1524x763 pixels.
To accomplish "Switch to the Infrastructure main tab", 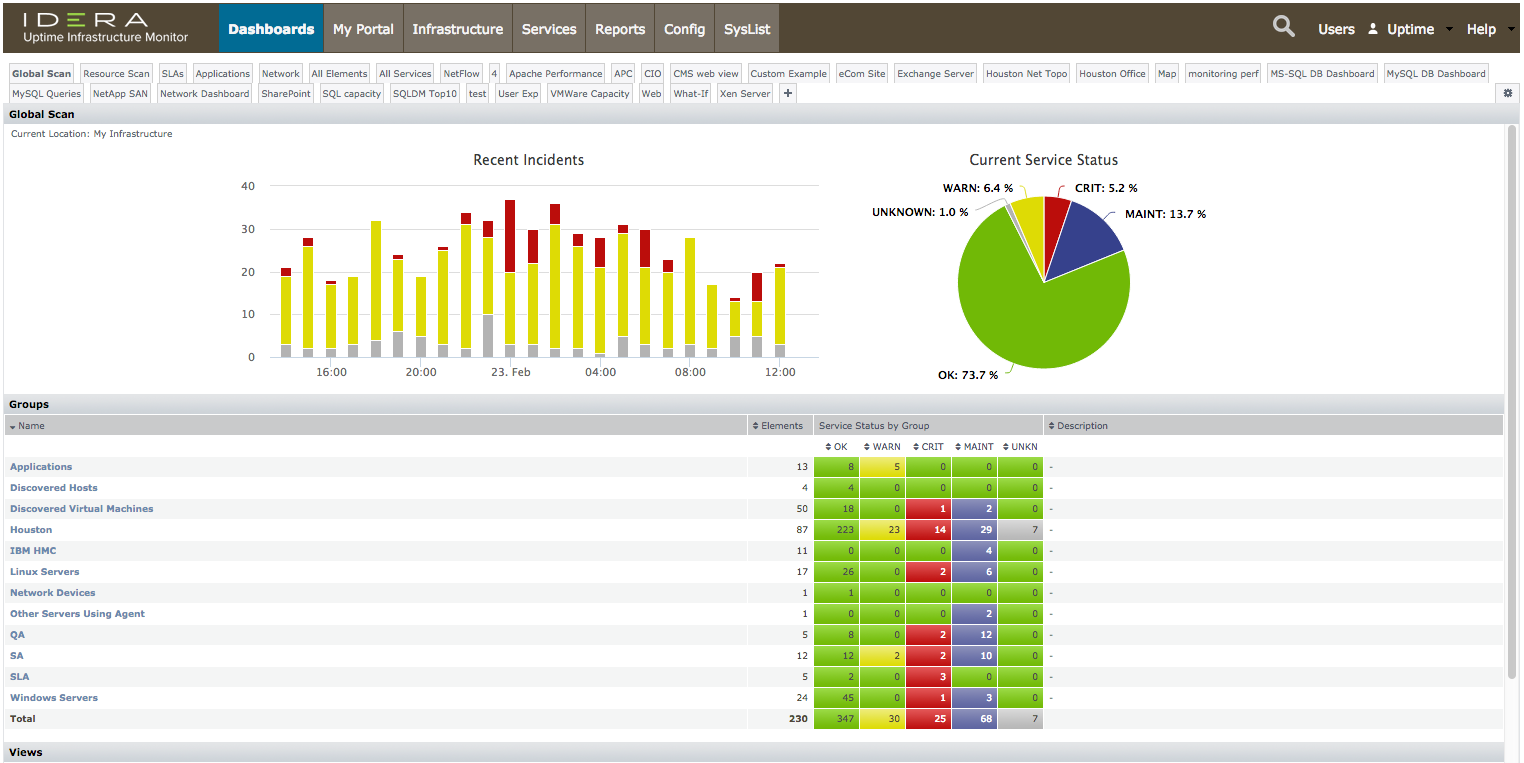I will tap(458, 28).
